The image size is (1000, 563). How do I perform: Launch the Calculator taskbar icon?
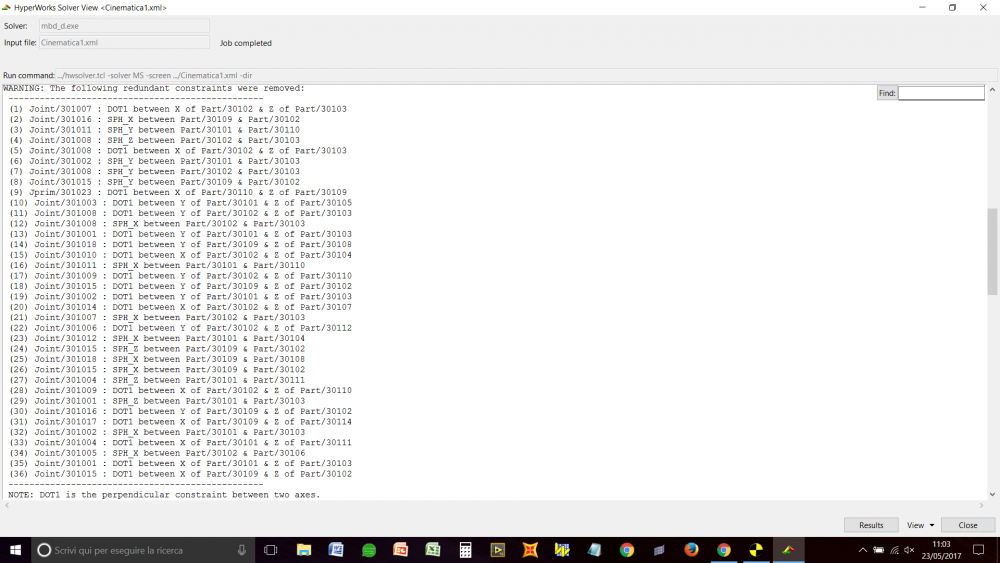click(465, 550)
